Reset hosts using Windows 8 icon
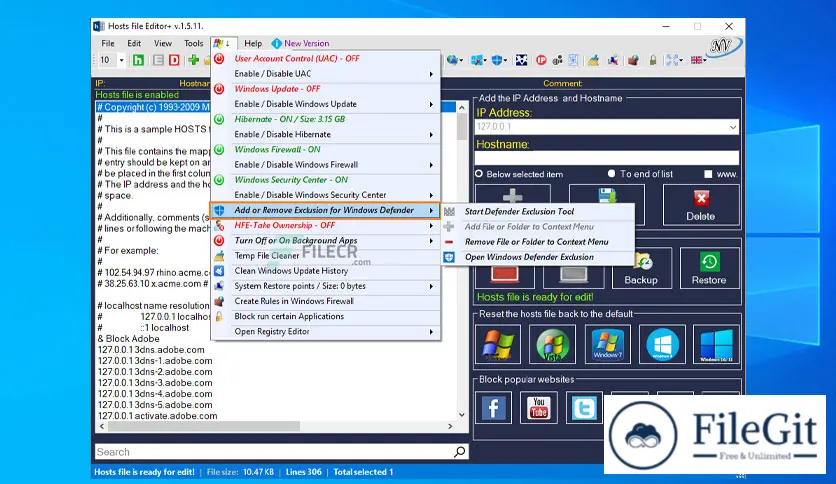This screenshot has width=836, height=484. coord(662,344)
